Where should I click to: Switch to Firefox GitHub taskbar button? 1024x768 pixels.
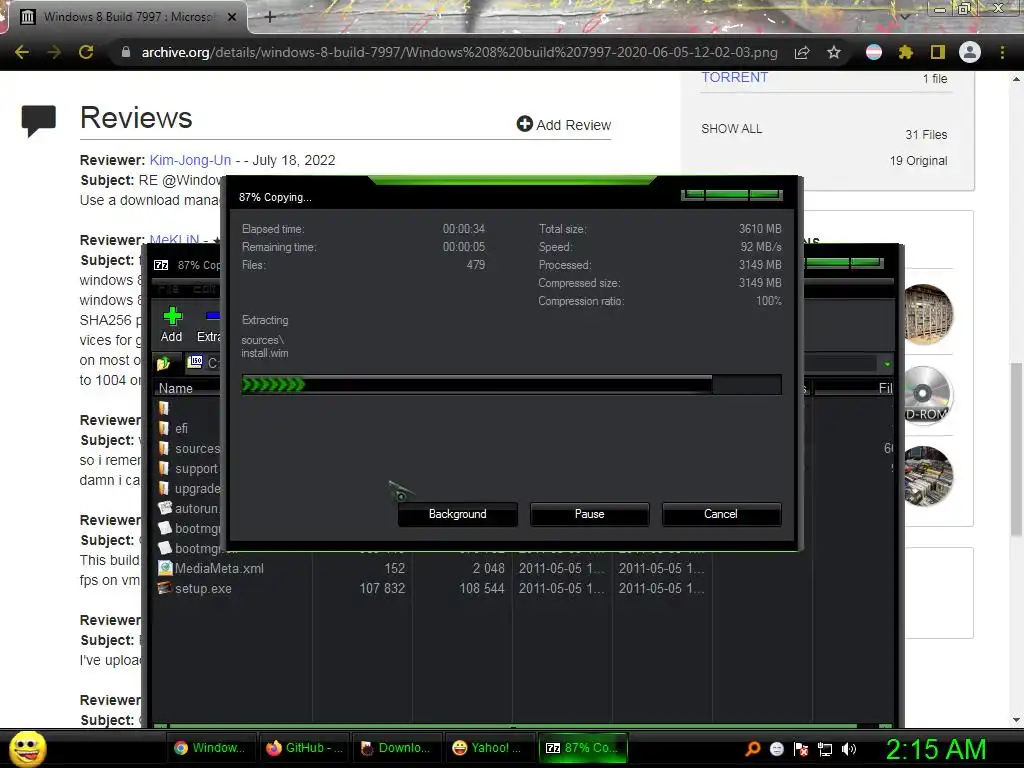304,748
